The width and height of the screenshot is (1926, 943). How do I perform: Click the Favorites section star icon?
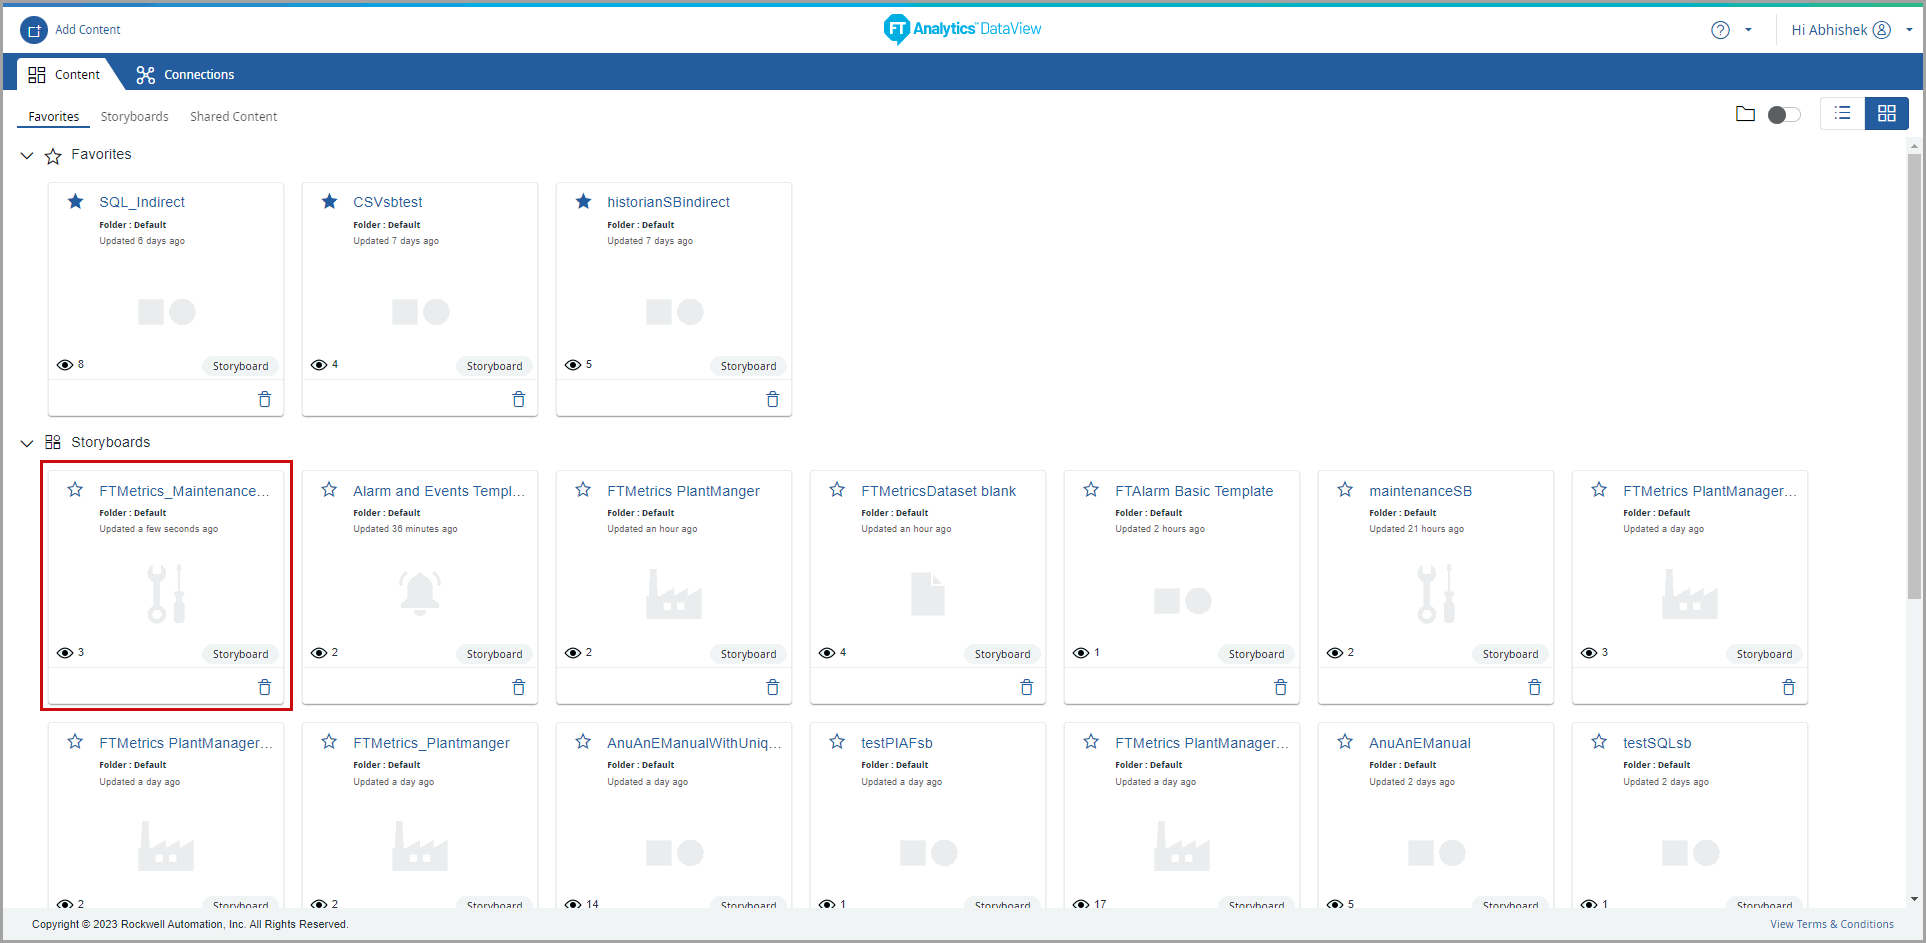[x=53, y=156]
